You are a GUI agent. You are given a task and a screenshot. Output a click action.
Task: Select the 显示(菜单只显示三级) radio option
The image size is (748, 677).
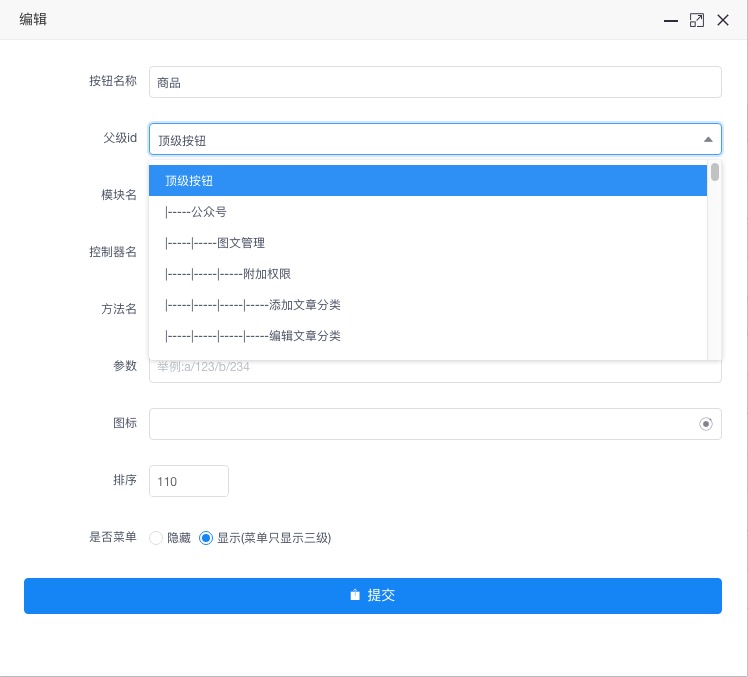pyautogui.click(x=206, y=538)
